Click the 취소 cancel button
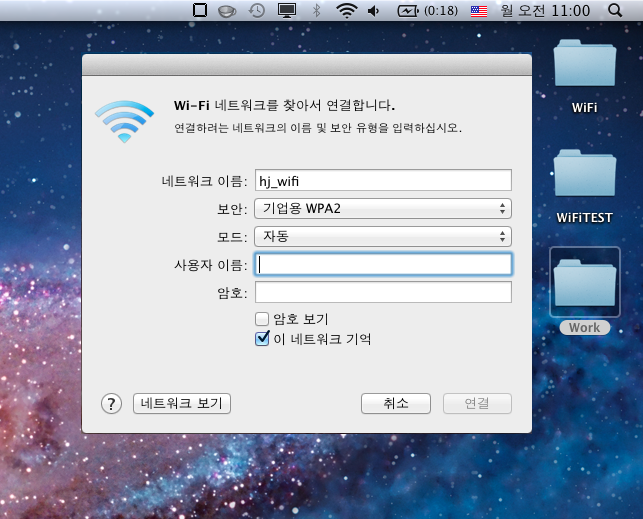 click(x=396, y=403)
